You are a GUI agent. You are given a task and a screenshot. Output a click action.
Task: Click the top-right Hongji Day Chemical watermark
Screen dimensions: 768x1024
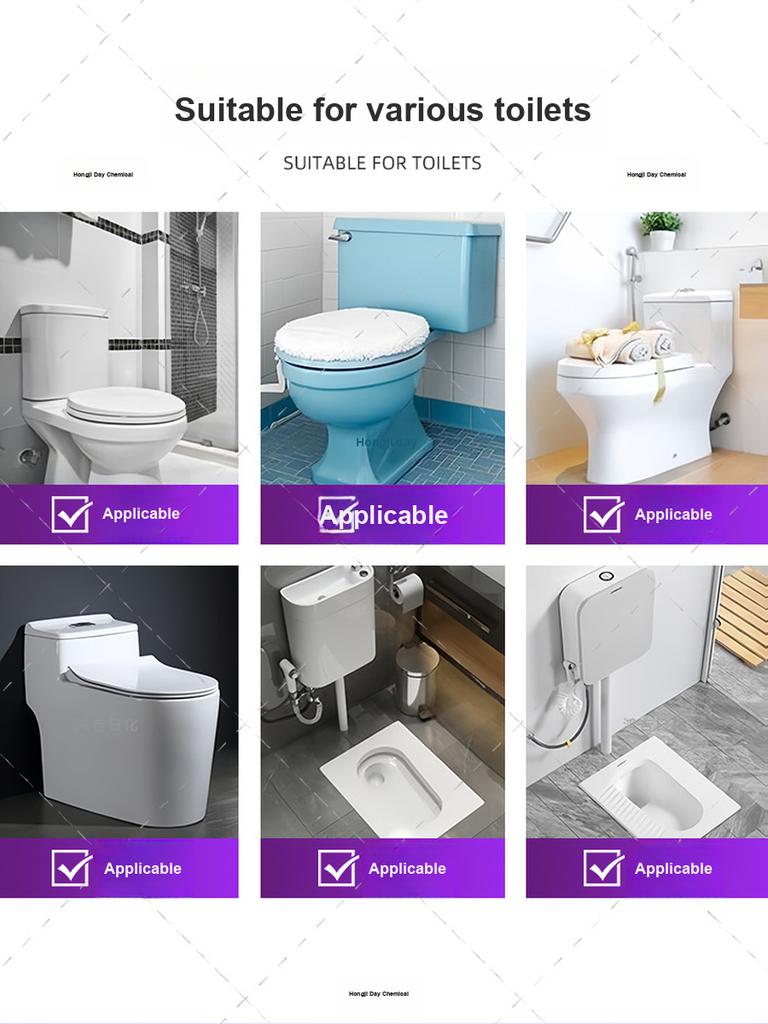[x=656, y=174]
